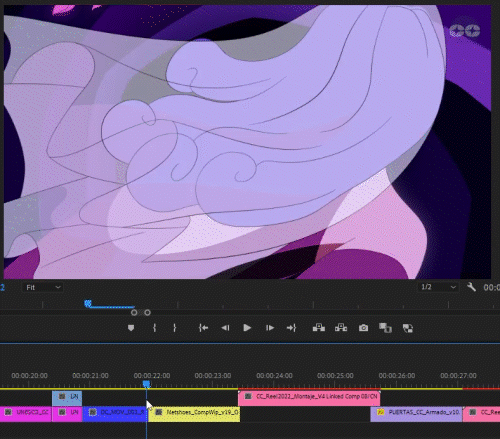Select the blue DC_MOV clip
The height and width of the screenshot is (439, 500).
point(114,414)
